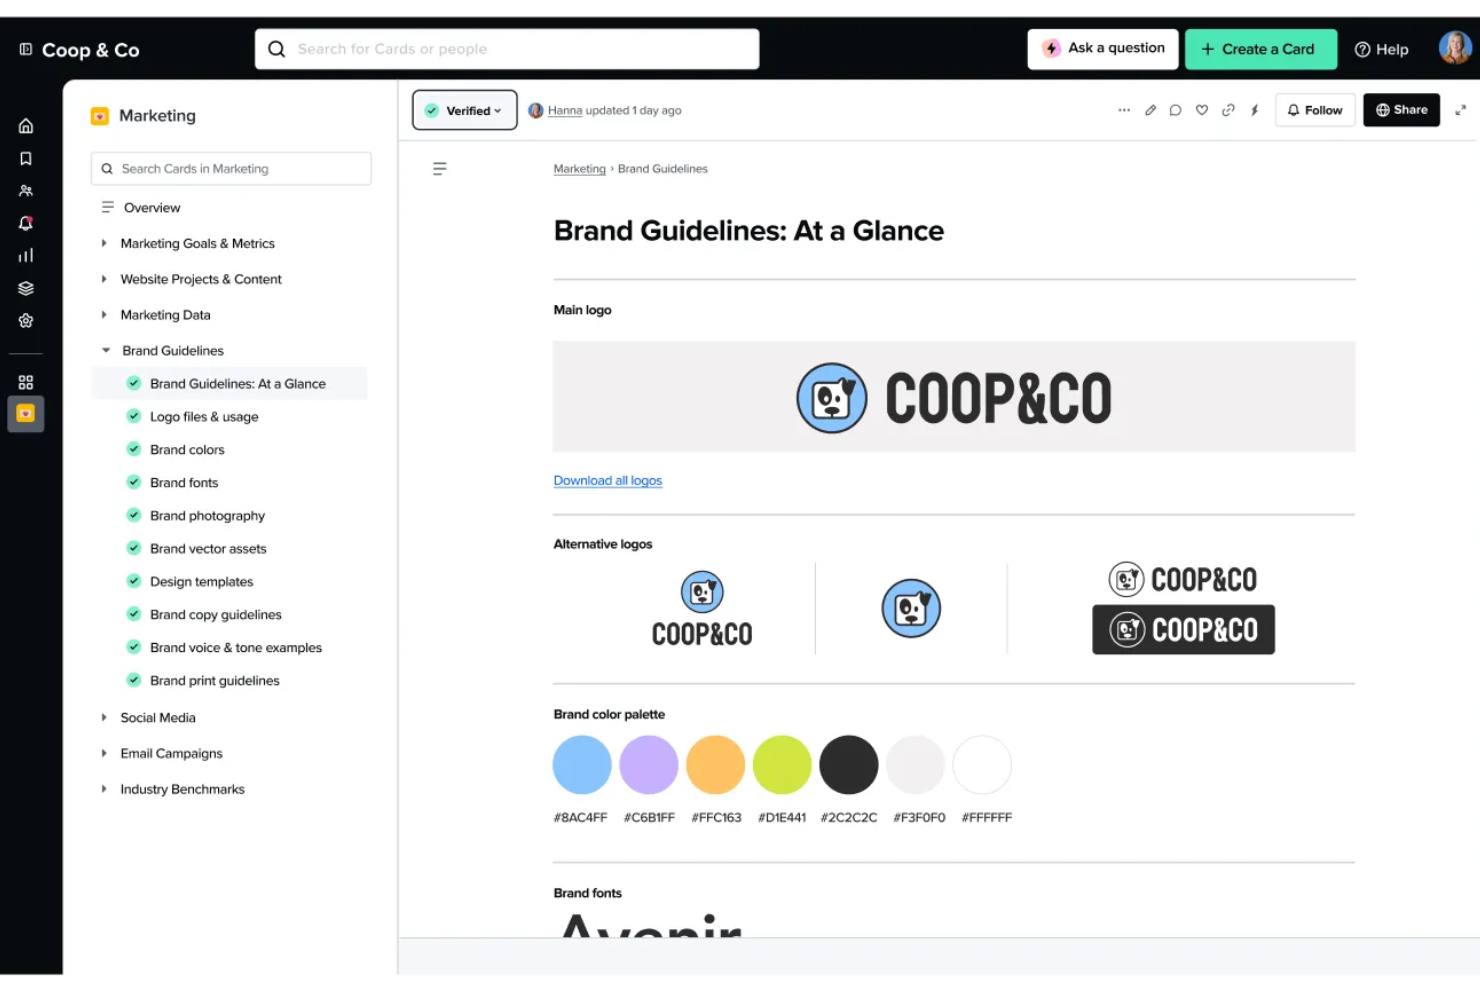Open the four-squares apps grid icon

click(26, 382)
